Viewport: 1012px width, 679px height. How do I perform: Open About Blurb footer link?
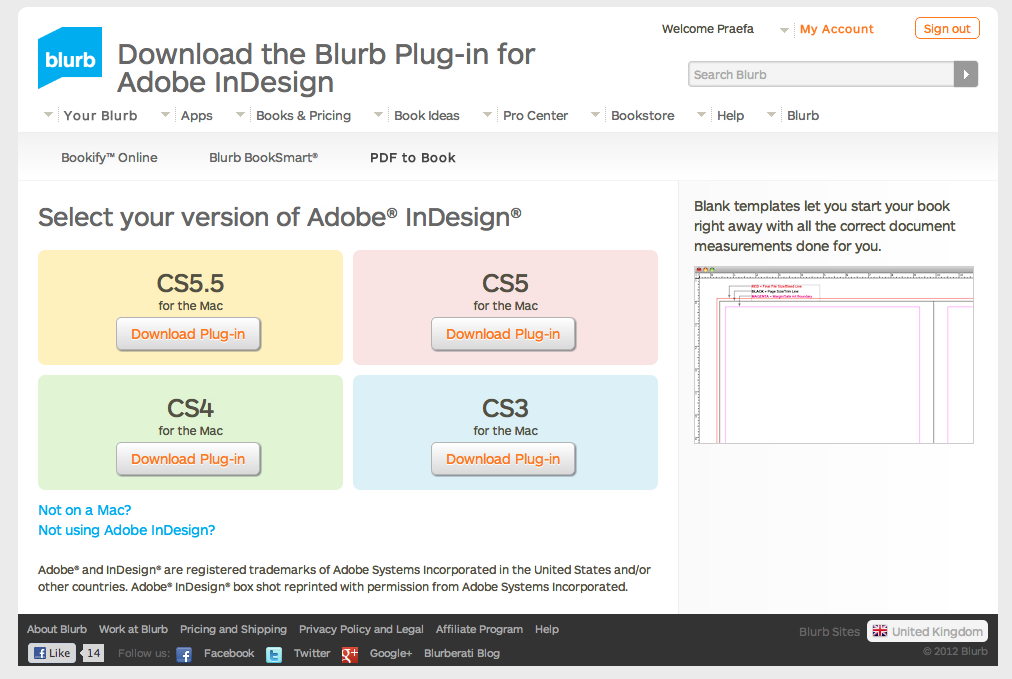pos(57,629)
